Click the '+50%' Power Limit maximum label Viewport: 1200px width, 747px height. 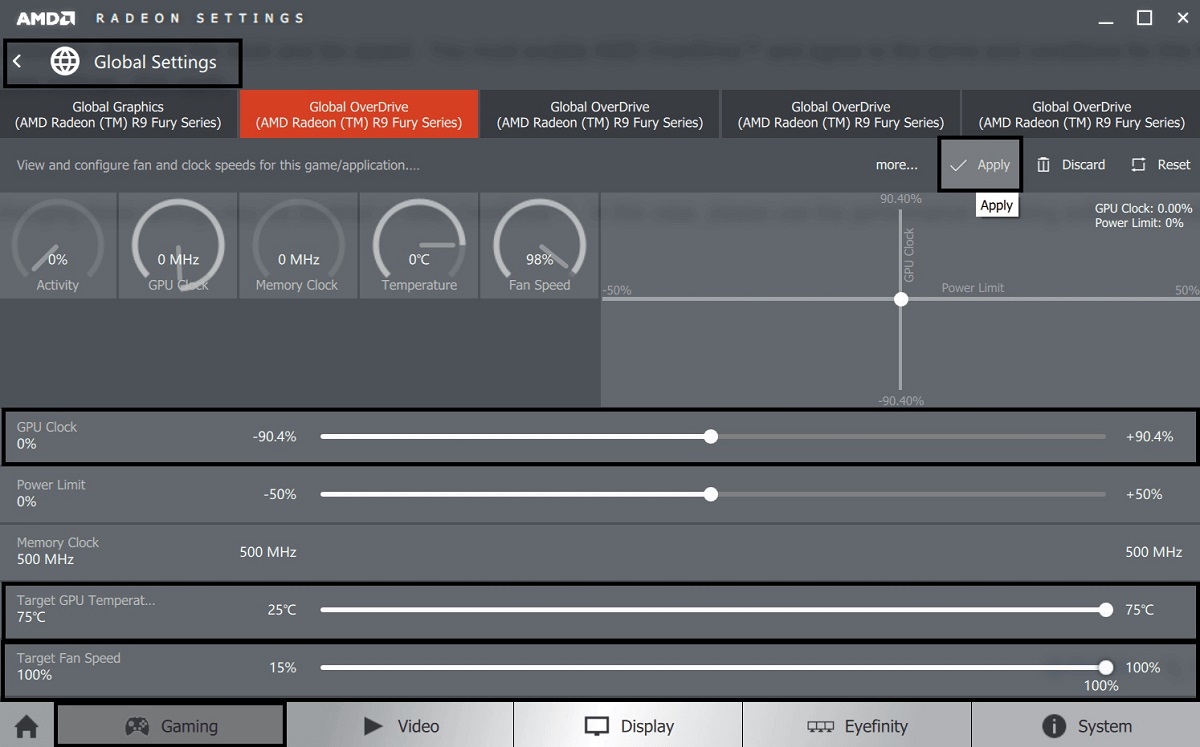coord(1144,495)
